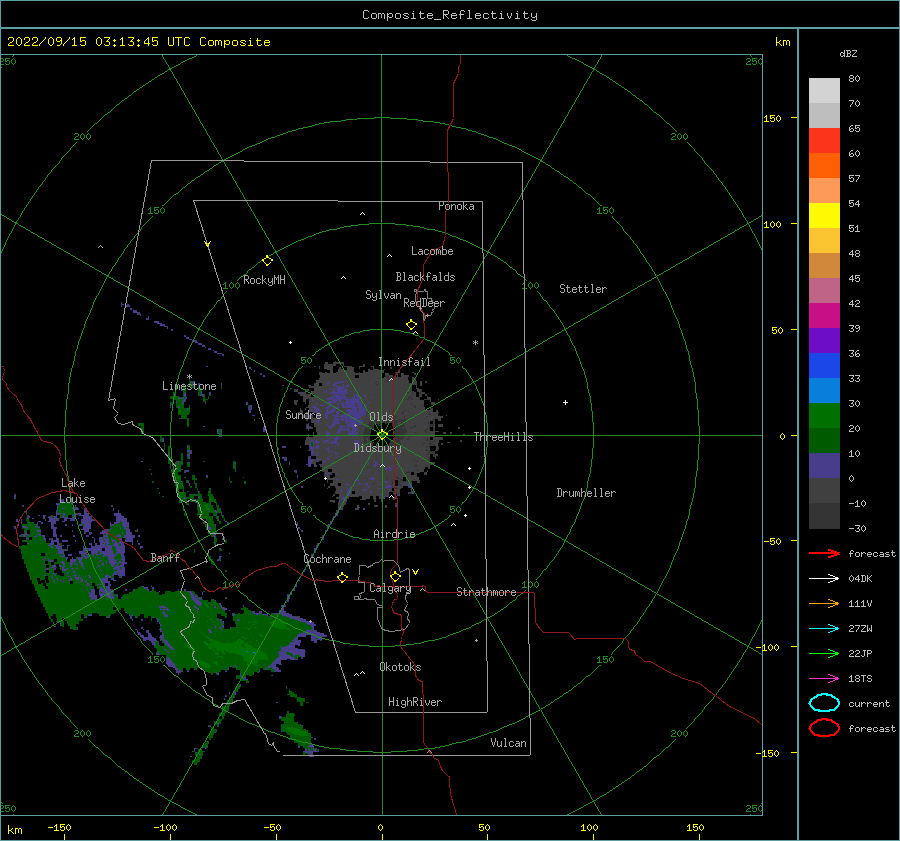Click the asterisk marker above Limestone

pyautogui.click(x=189, y=377)
